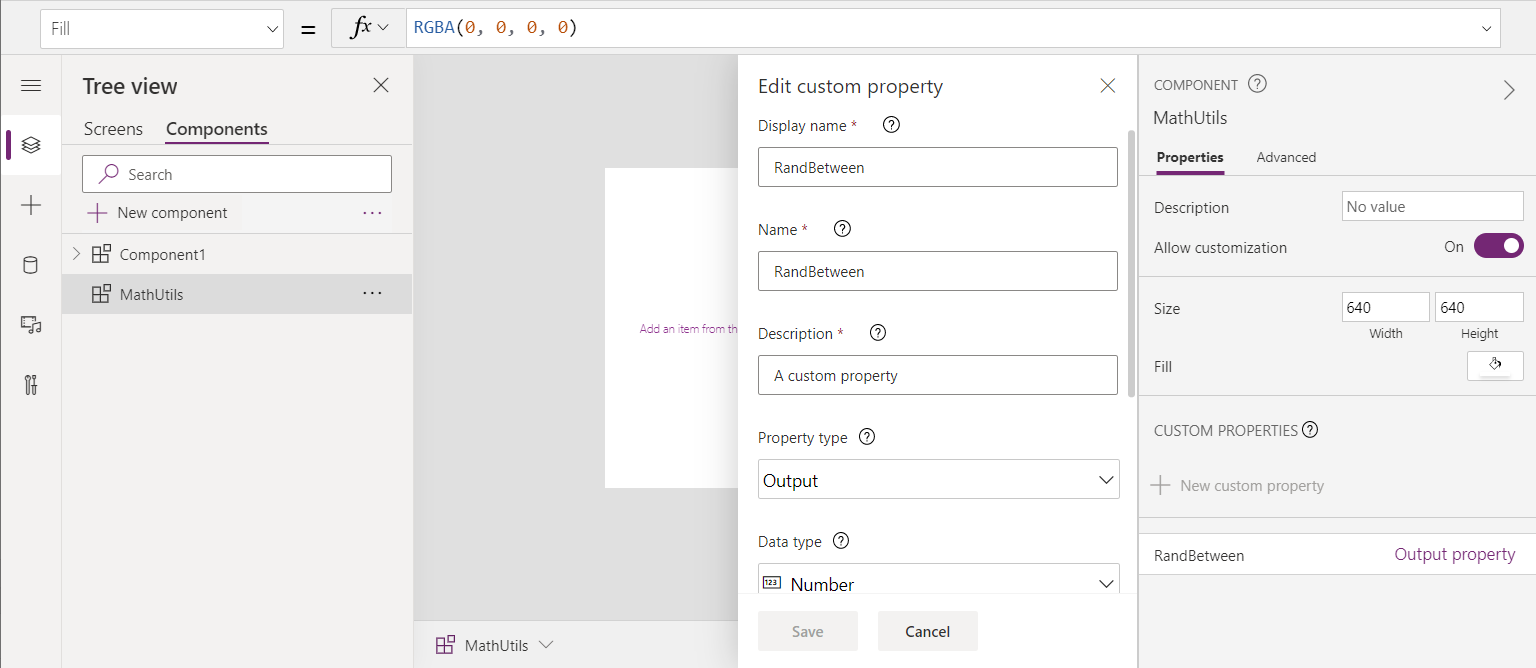This screenshot has height=668, width=1536.
Task: Click the Insert plus icon in sidebar
Action: tap(31, 205)
